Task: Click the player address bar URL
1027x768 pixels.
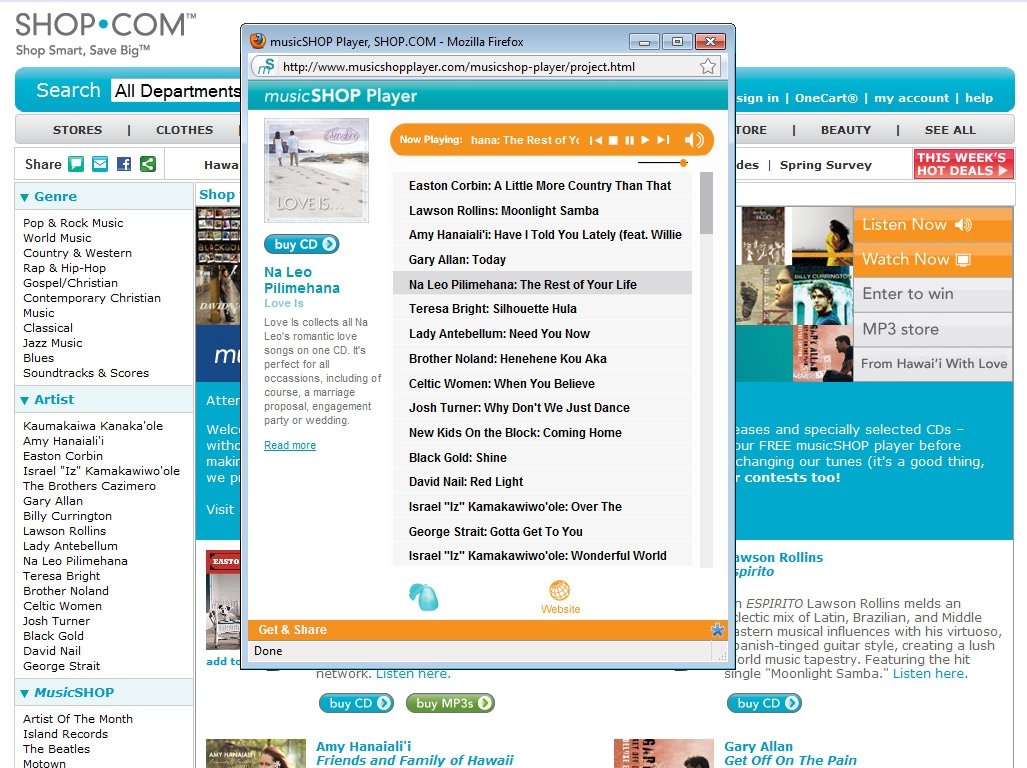Action: tap(458, 67)
